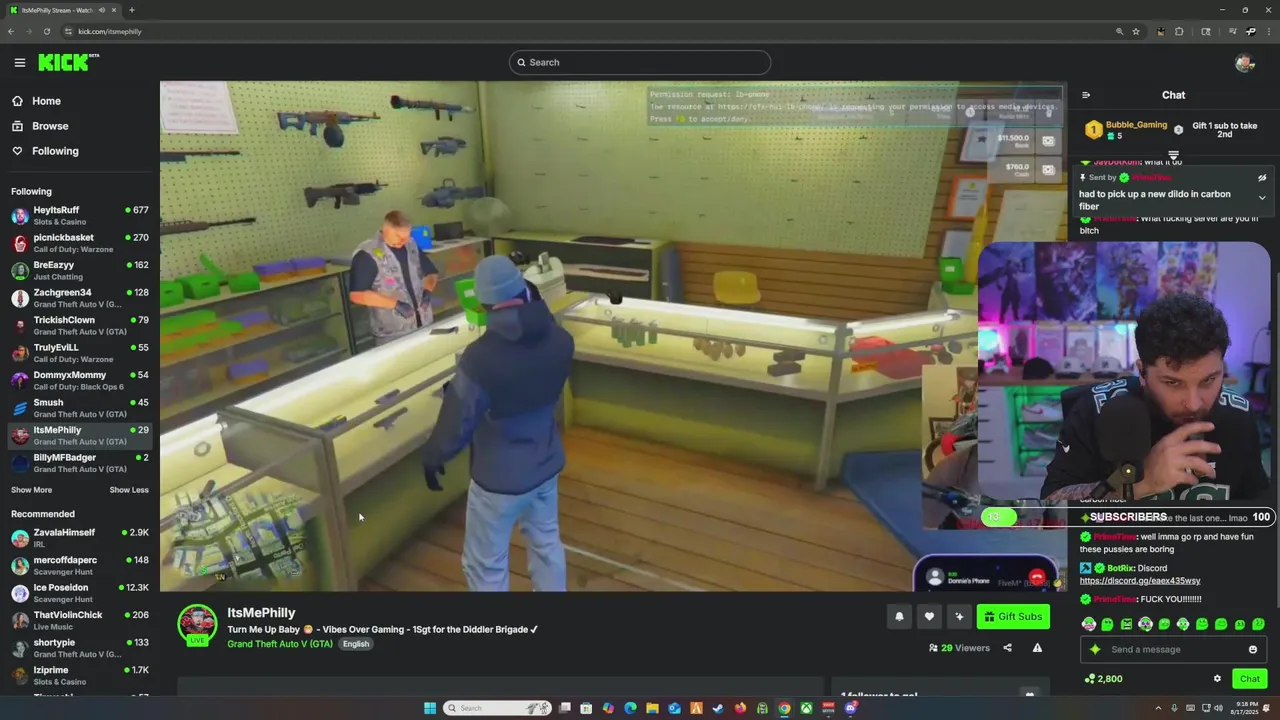Insert first quick emote in chat
Image resolution: width=1280 pixels, height=720 pixels.
[x=1089, y=624]
